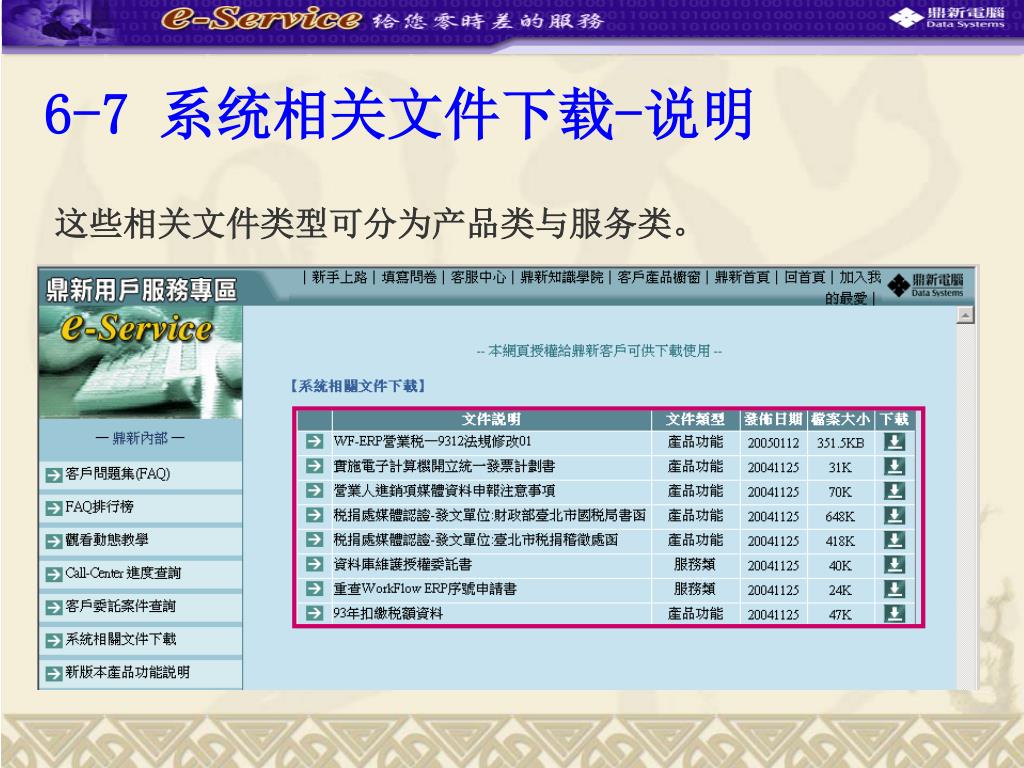Select WF-ERP營業稅—9312法規修改01 file name

(x=432, y=441)
